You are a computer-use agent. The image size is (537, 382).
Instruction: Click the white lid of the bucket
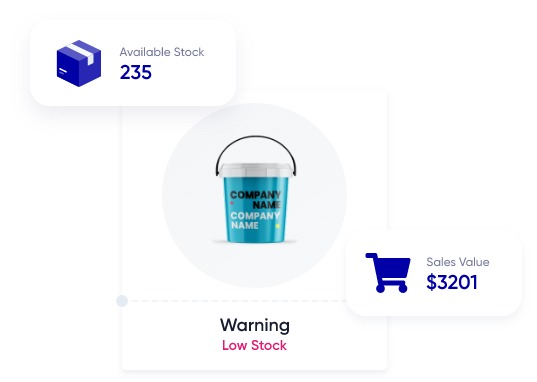click(256, 170)
